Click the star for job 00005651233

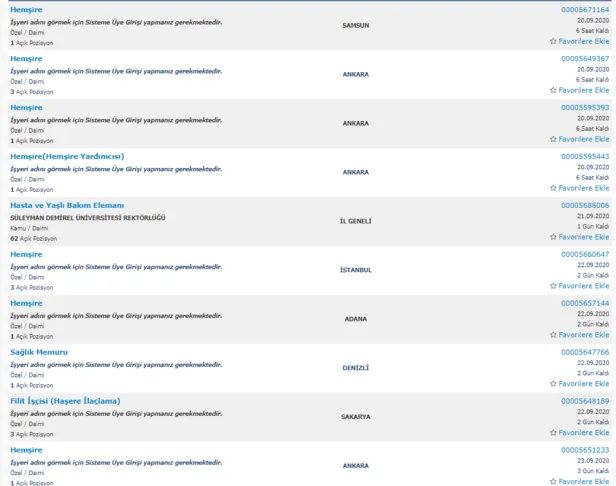[553, 481]
